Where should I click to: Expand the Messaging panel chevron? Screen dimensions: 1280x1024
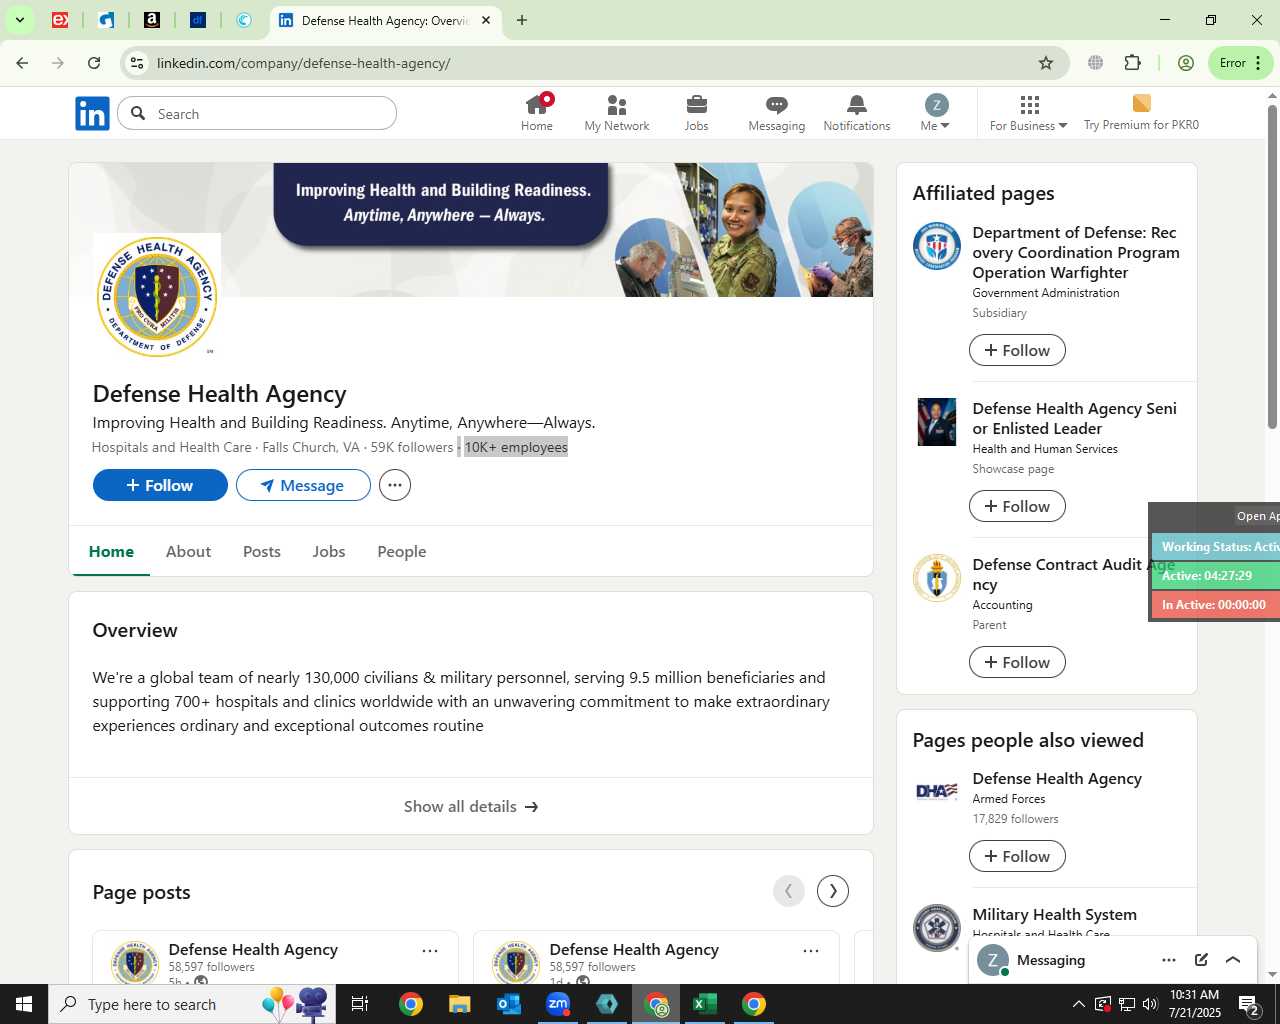1233,960
